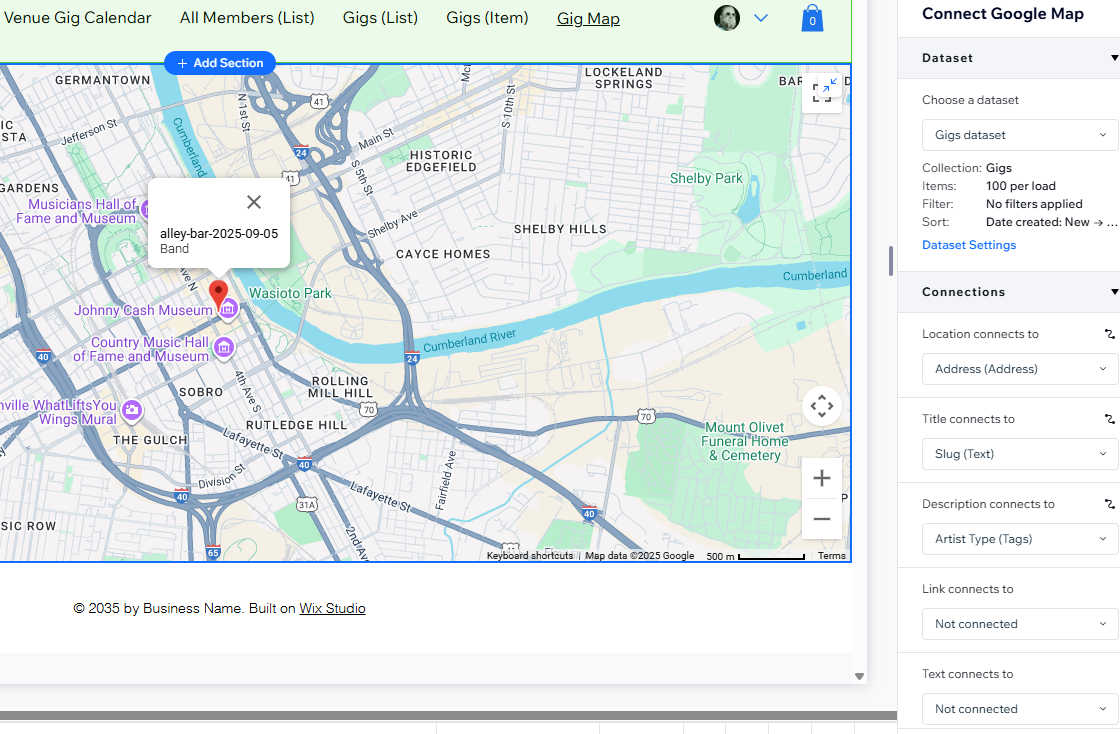The image size is (1120, 734).
Task: Open Venue Gig Calendar menu item
Action: (77, 18)
